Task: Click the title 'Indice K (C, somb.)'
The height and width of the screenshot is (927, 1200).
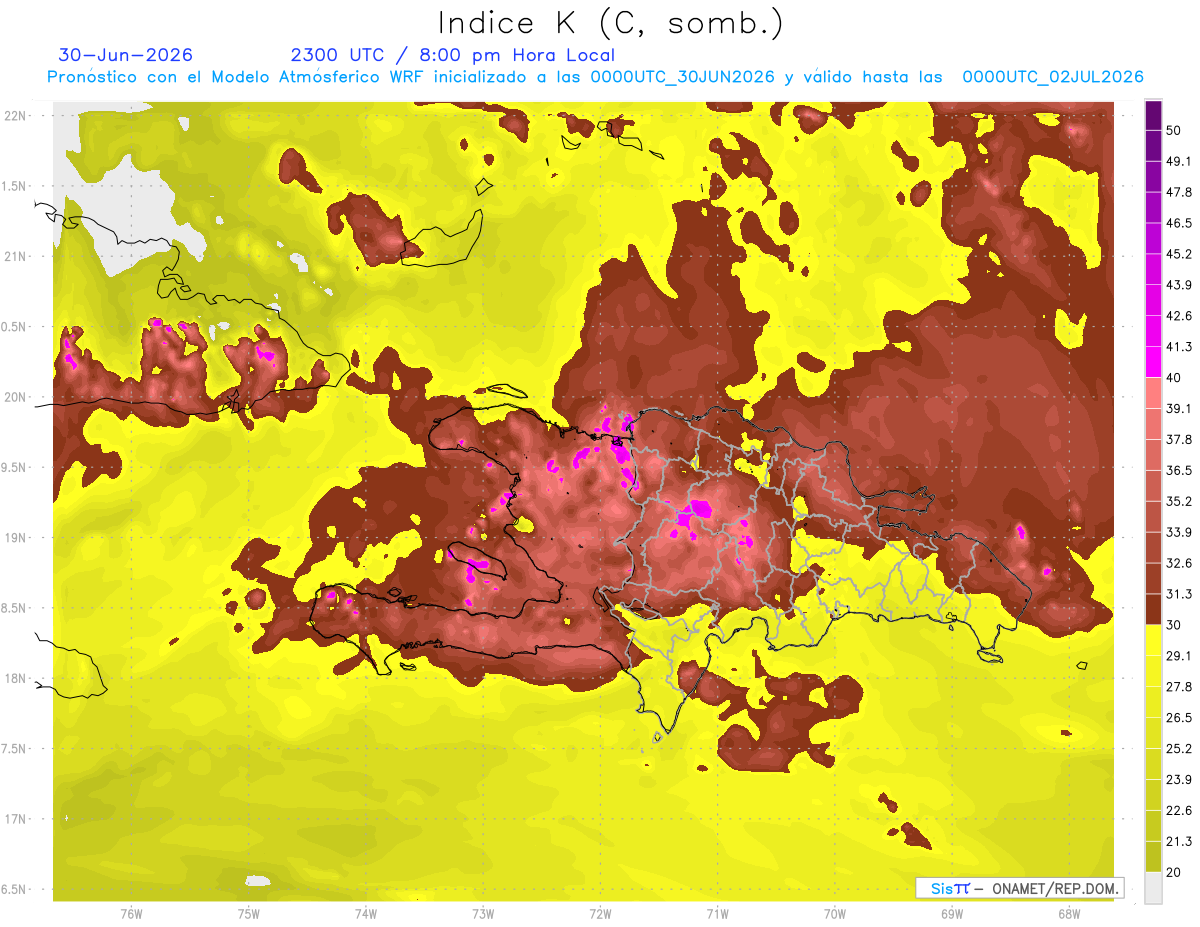Action: click(x=611, y=23)
